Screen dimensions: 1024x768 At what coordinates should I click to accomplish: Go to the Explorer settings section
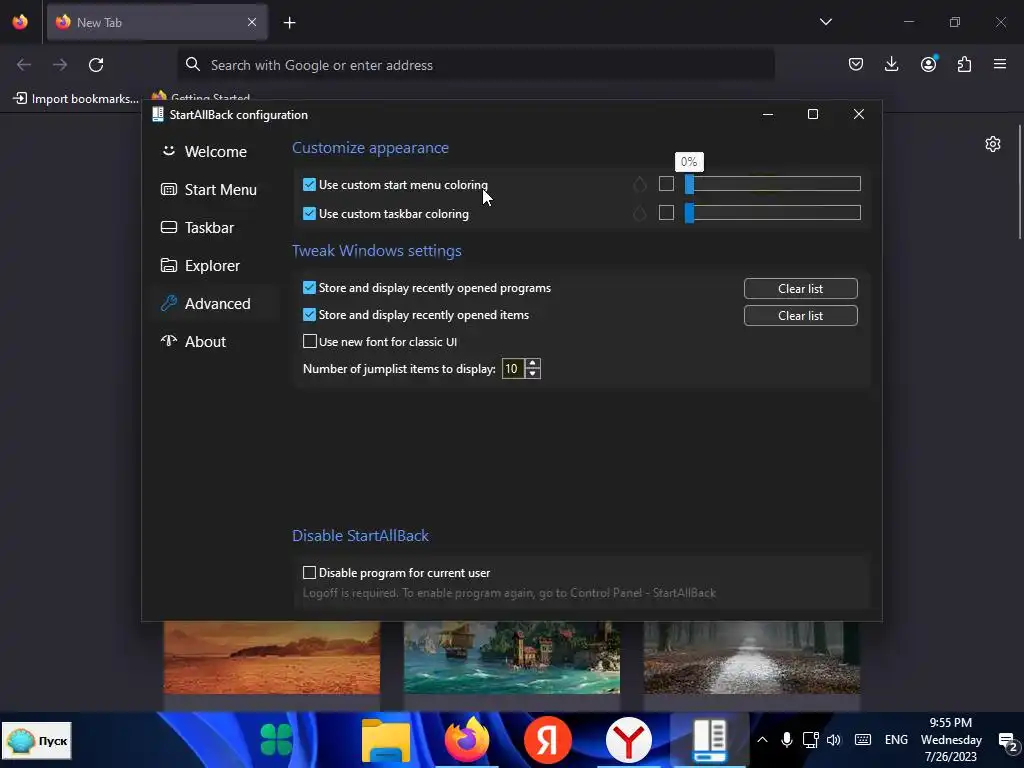(200, 265)
